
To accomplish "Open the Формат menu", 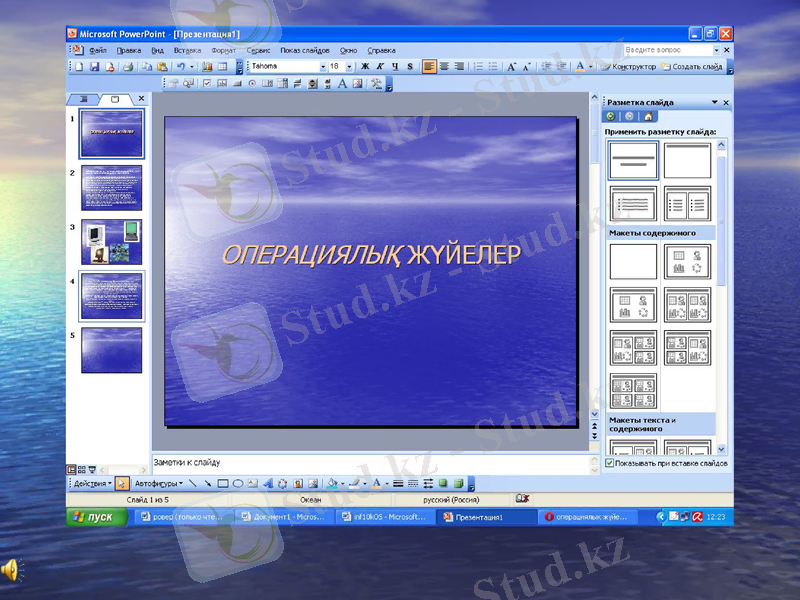I will coord(222,49).
